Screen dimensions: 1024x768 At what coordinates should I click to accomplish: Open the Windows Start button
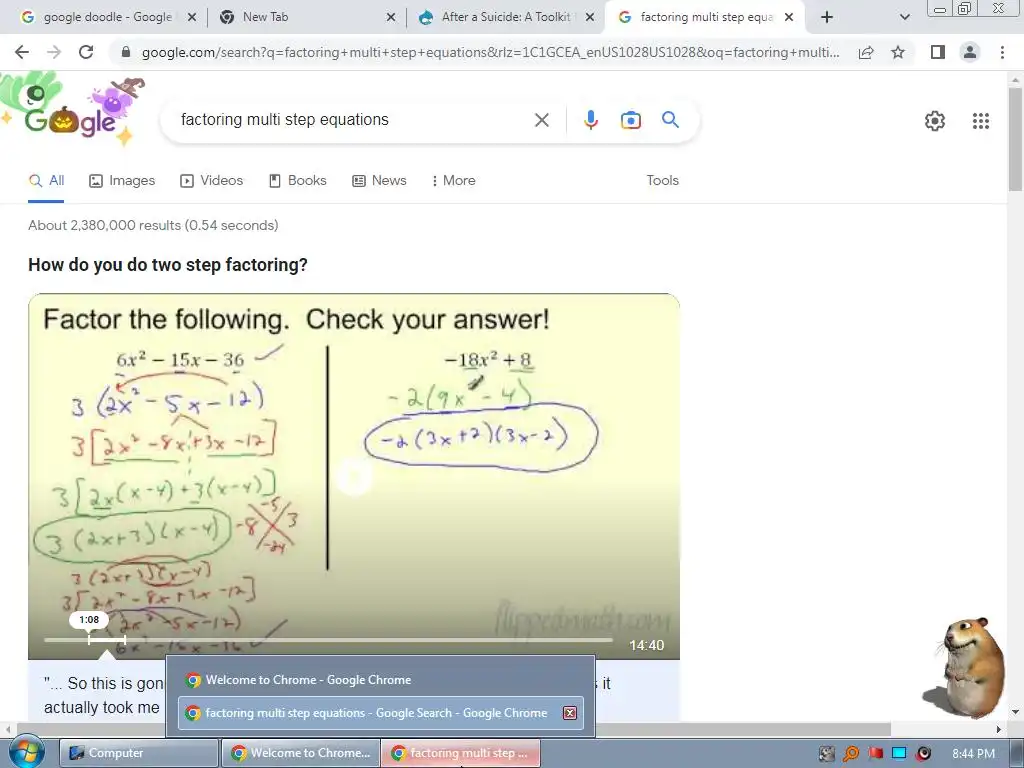pos(26,752)
